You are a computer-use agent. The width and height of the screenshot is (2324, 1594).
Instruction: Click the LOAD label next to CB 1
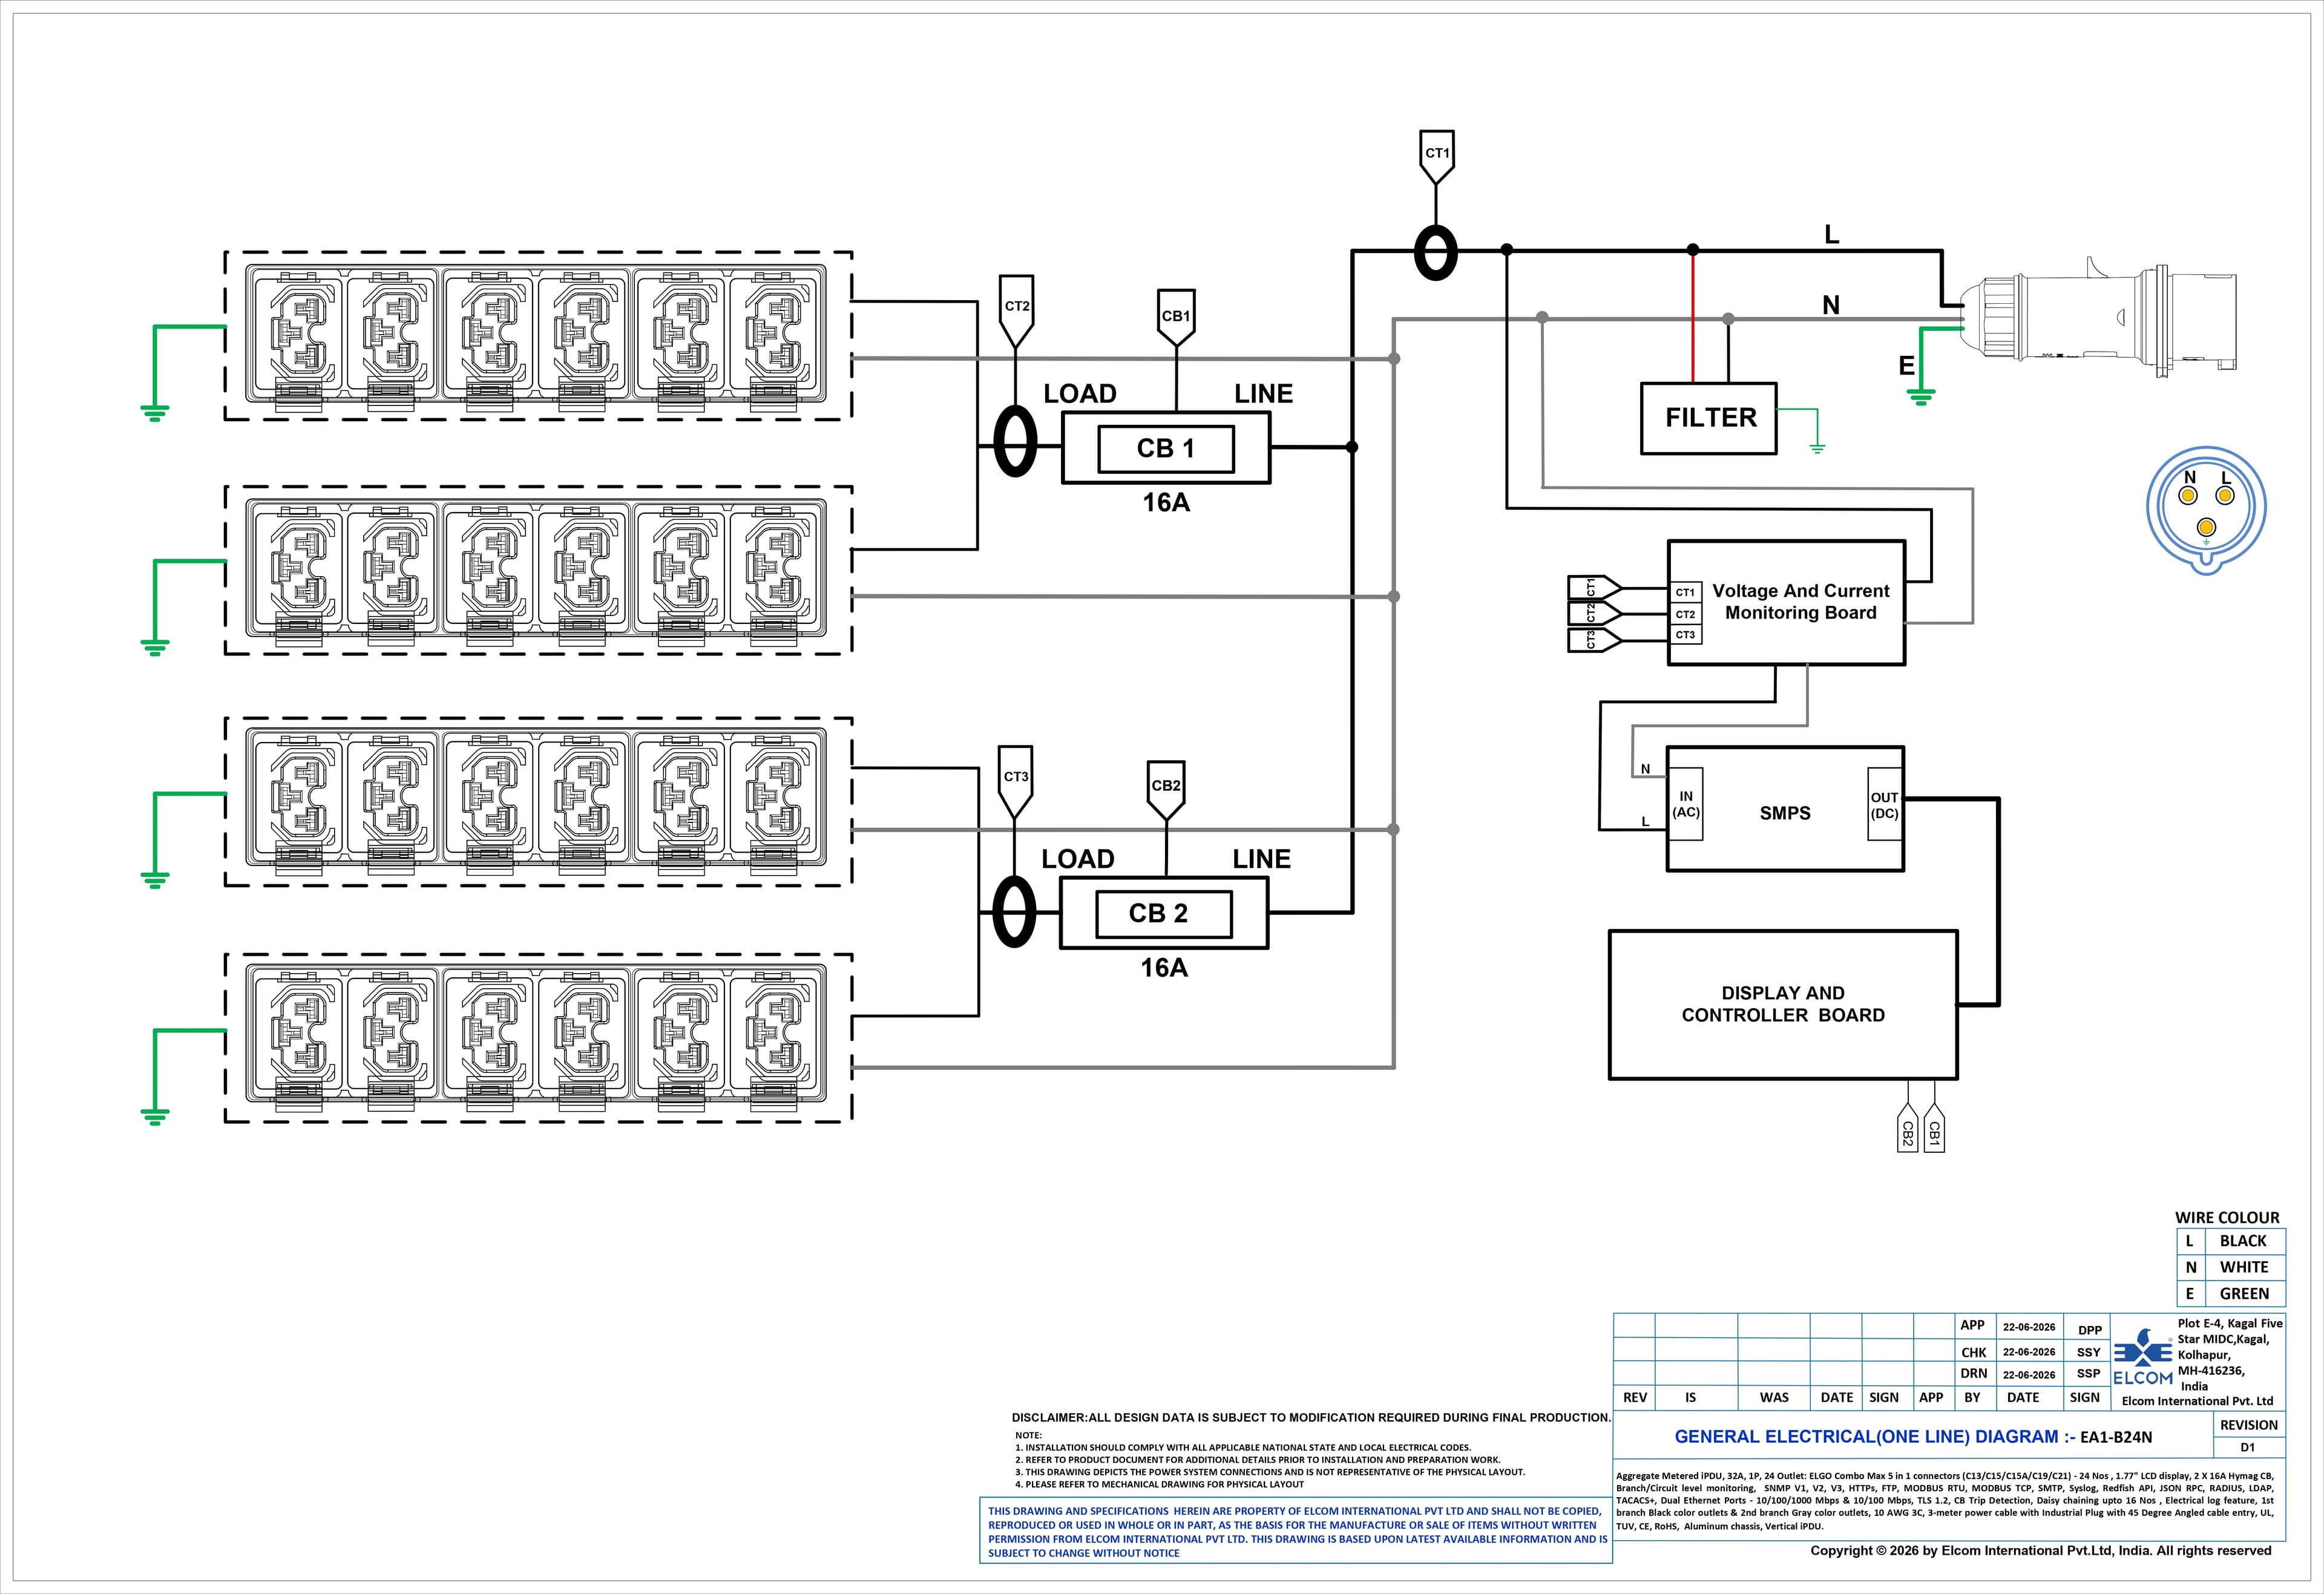(1080, 394)
